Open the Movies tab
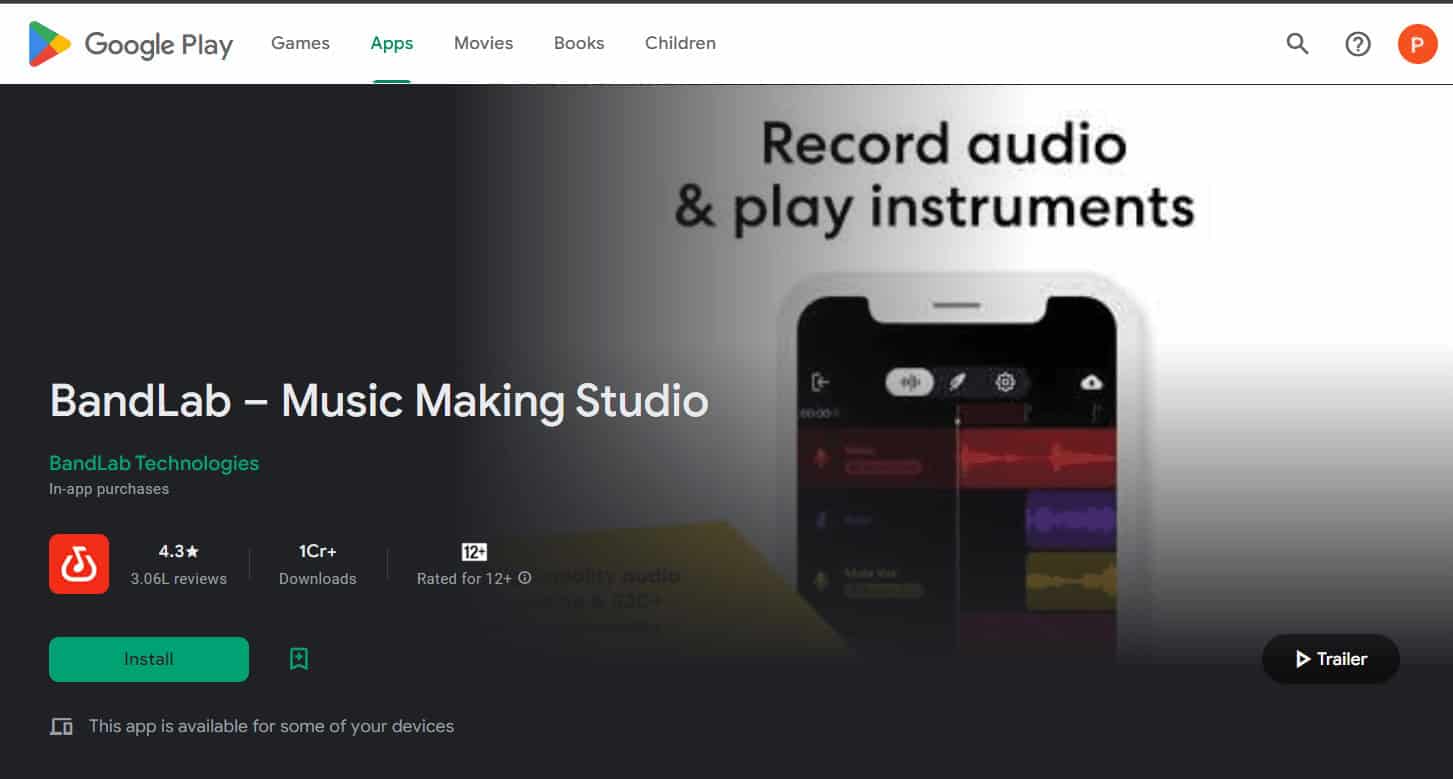Image resolution: width=1453 pixels, height=779 pixels. coord(483,43)
